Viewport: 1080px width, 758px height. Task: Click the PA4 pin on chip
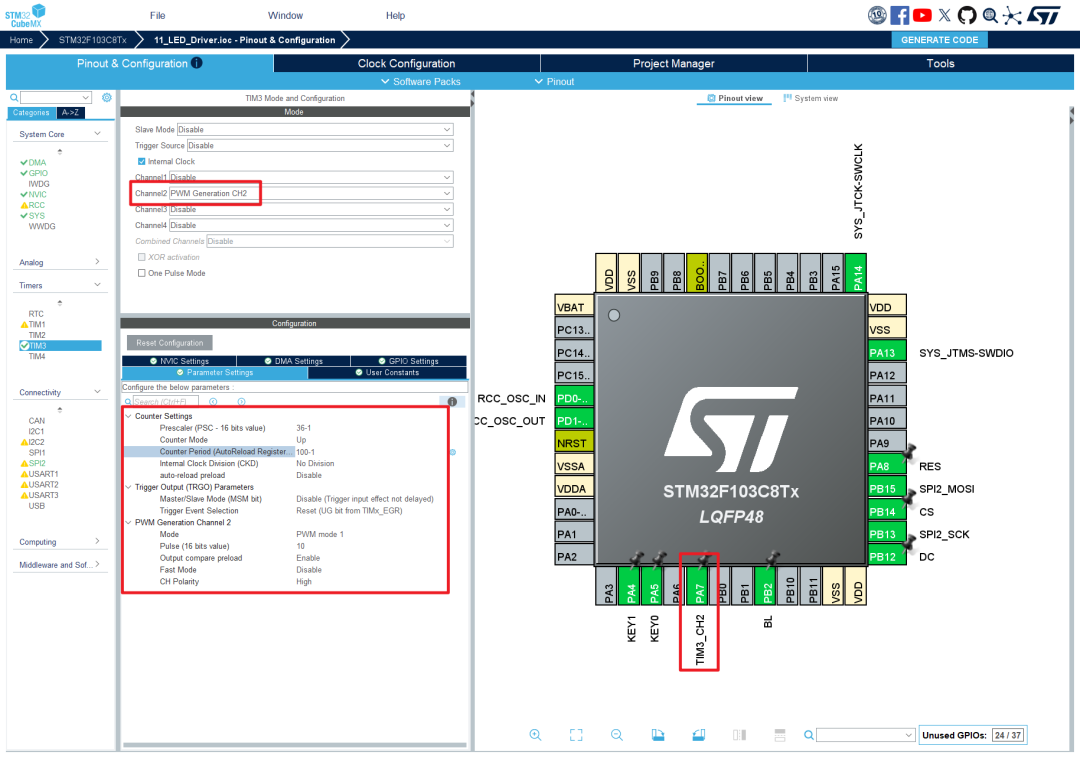pos(631,587)
